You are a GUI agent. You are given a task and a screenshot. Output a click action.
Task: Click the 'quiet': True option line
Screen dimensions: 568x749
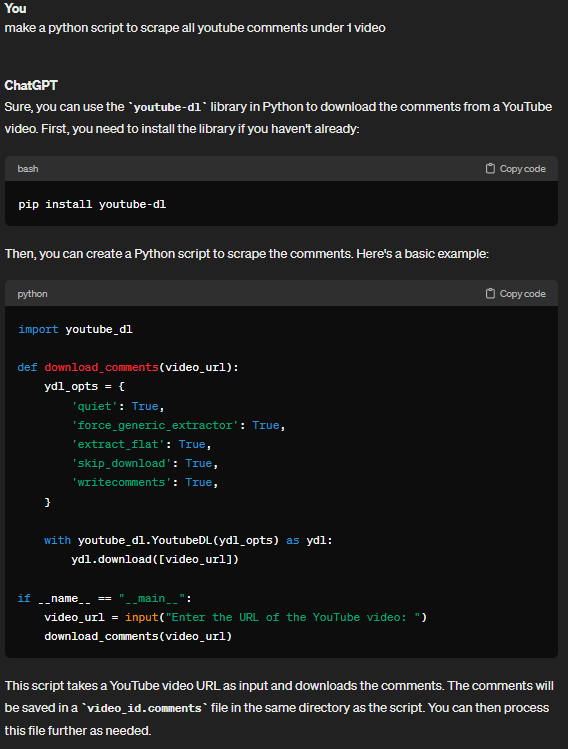pos(118,406)
